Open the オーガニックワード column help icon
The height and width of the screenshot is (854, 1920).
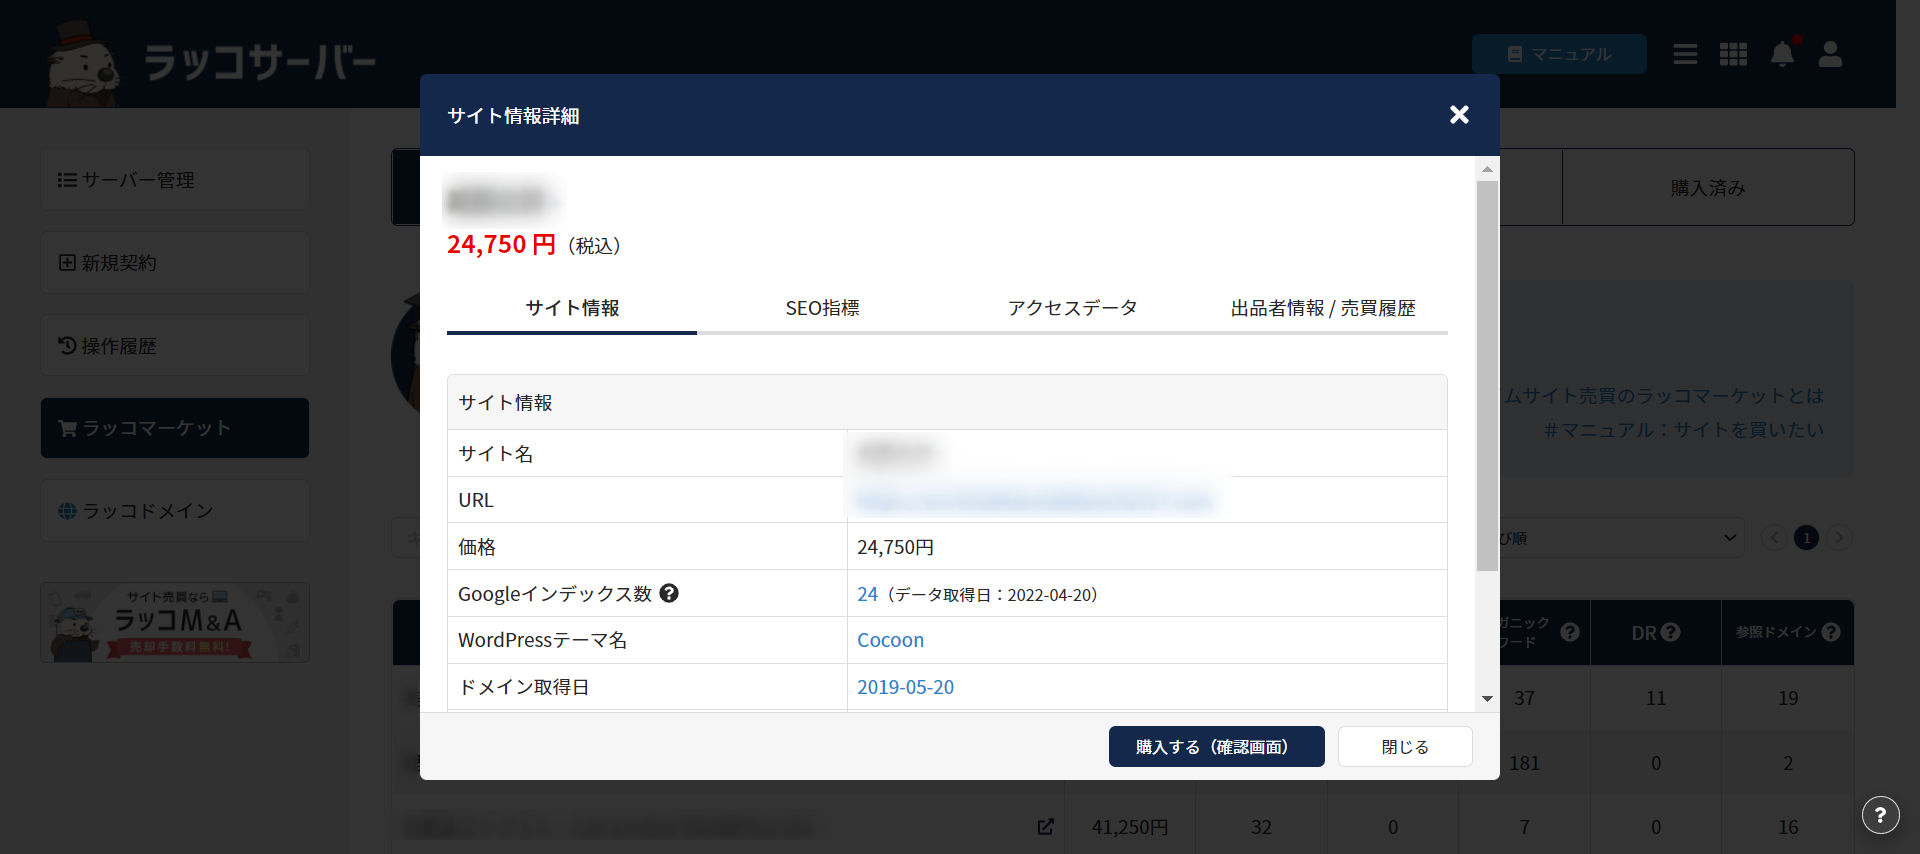pyautogui.click(x=1569, y=632)
